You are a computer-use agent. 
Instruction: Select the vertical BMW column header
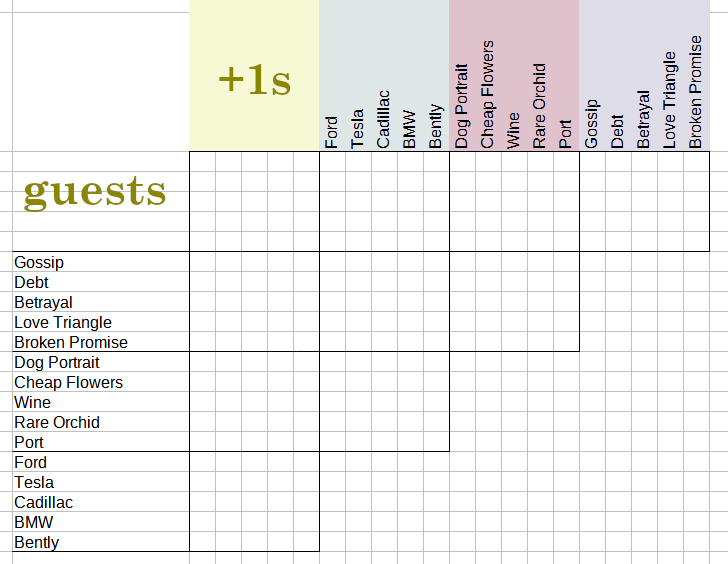point(410,130)
